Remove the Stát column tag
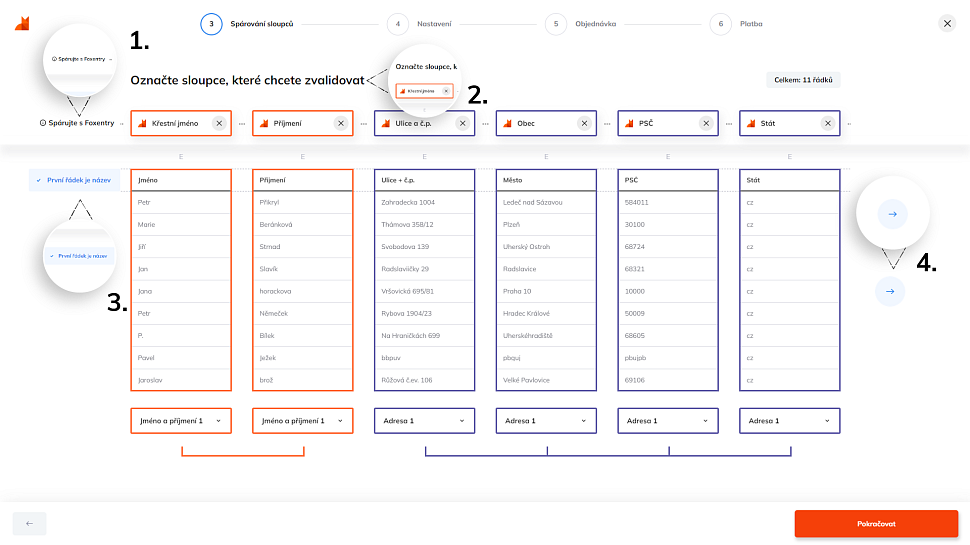Screen dimensions: 970x545 coord(827,123)
